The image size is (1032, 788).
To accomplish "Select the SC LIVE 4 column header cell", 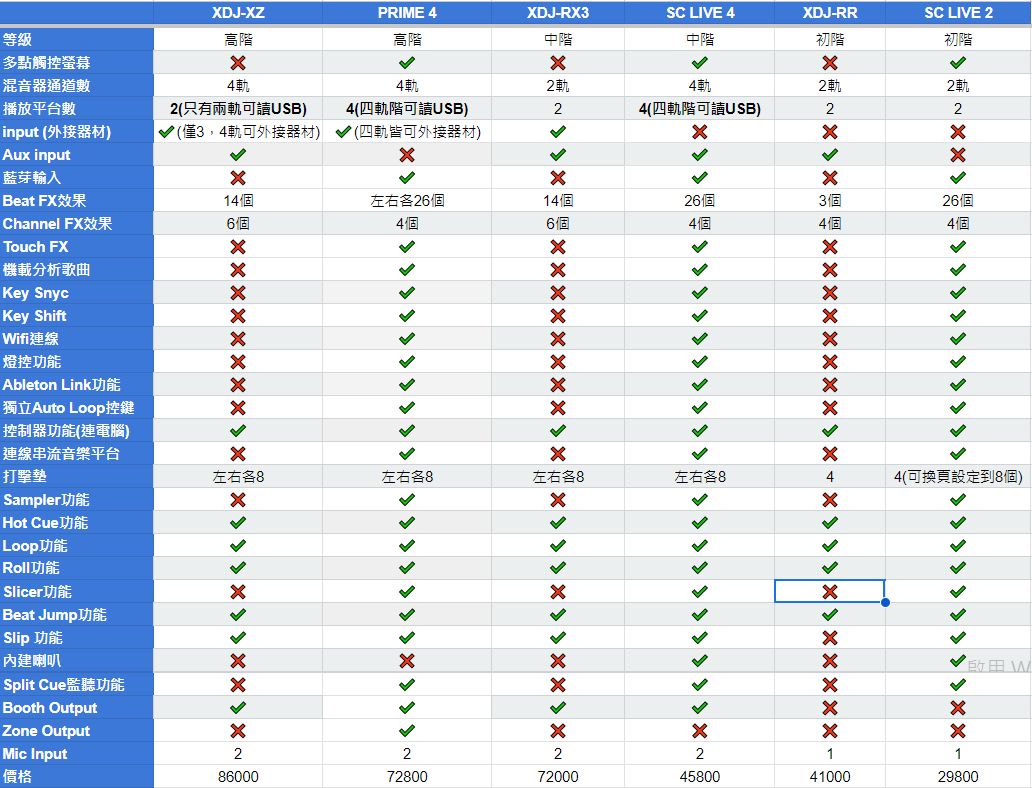I will pos(699,13).
